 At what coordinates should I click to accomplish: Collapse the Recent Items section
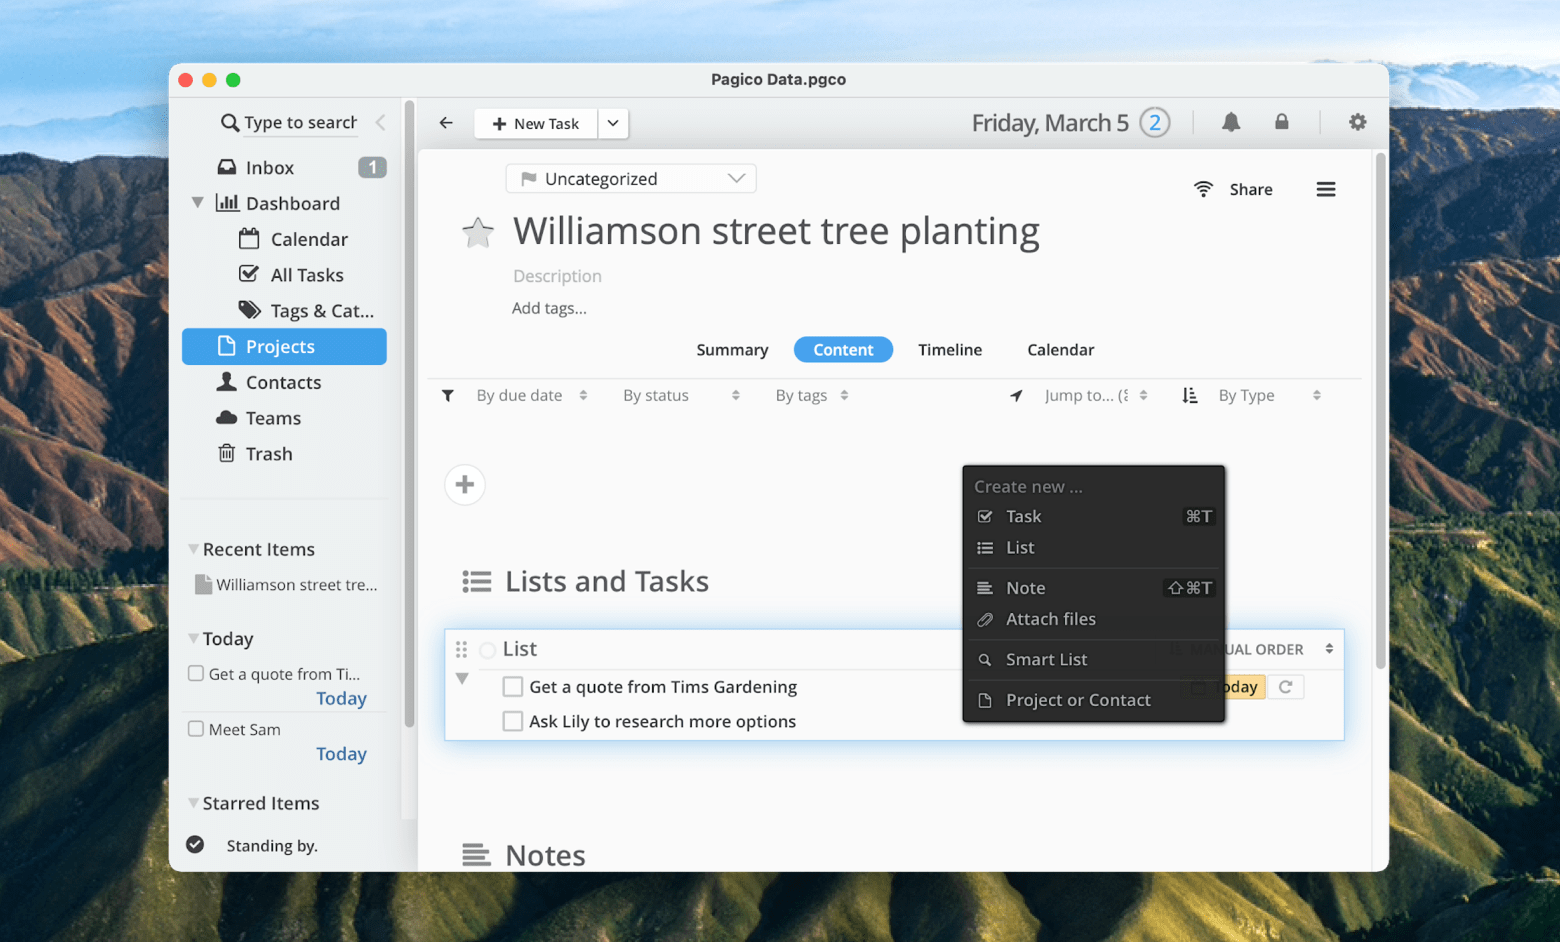193,549
